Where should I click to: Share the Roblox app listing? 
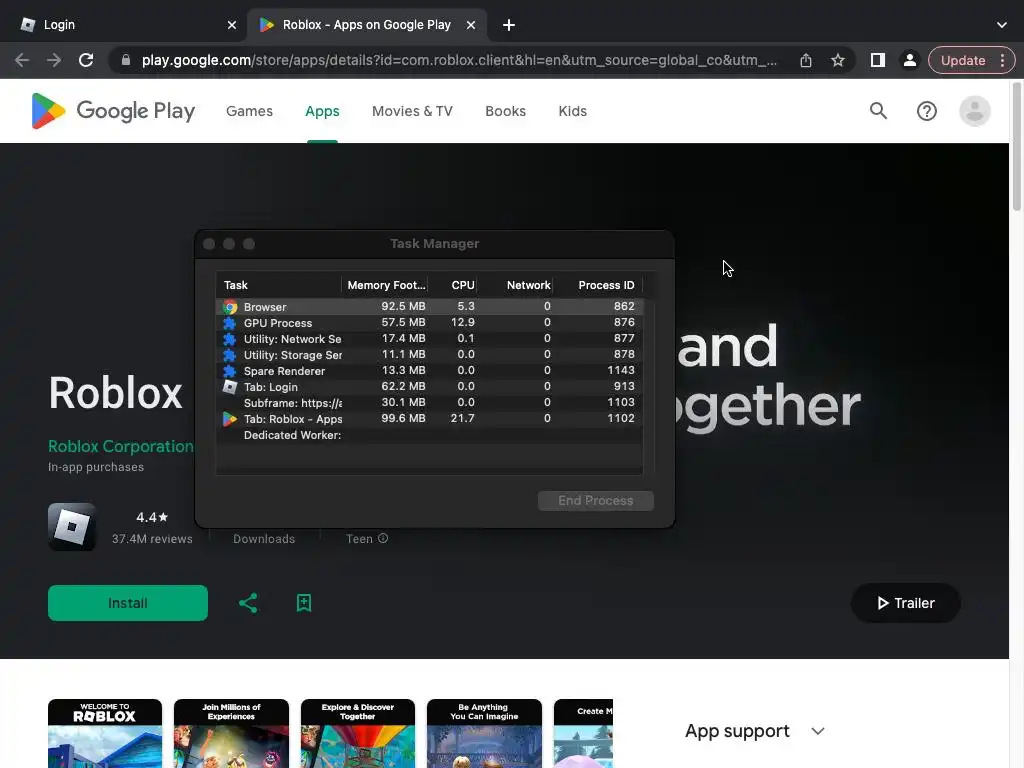[248, 603]
